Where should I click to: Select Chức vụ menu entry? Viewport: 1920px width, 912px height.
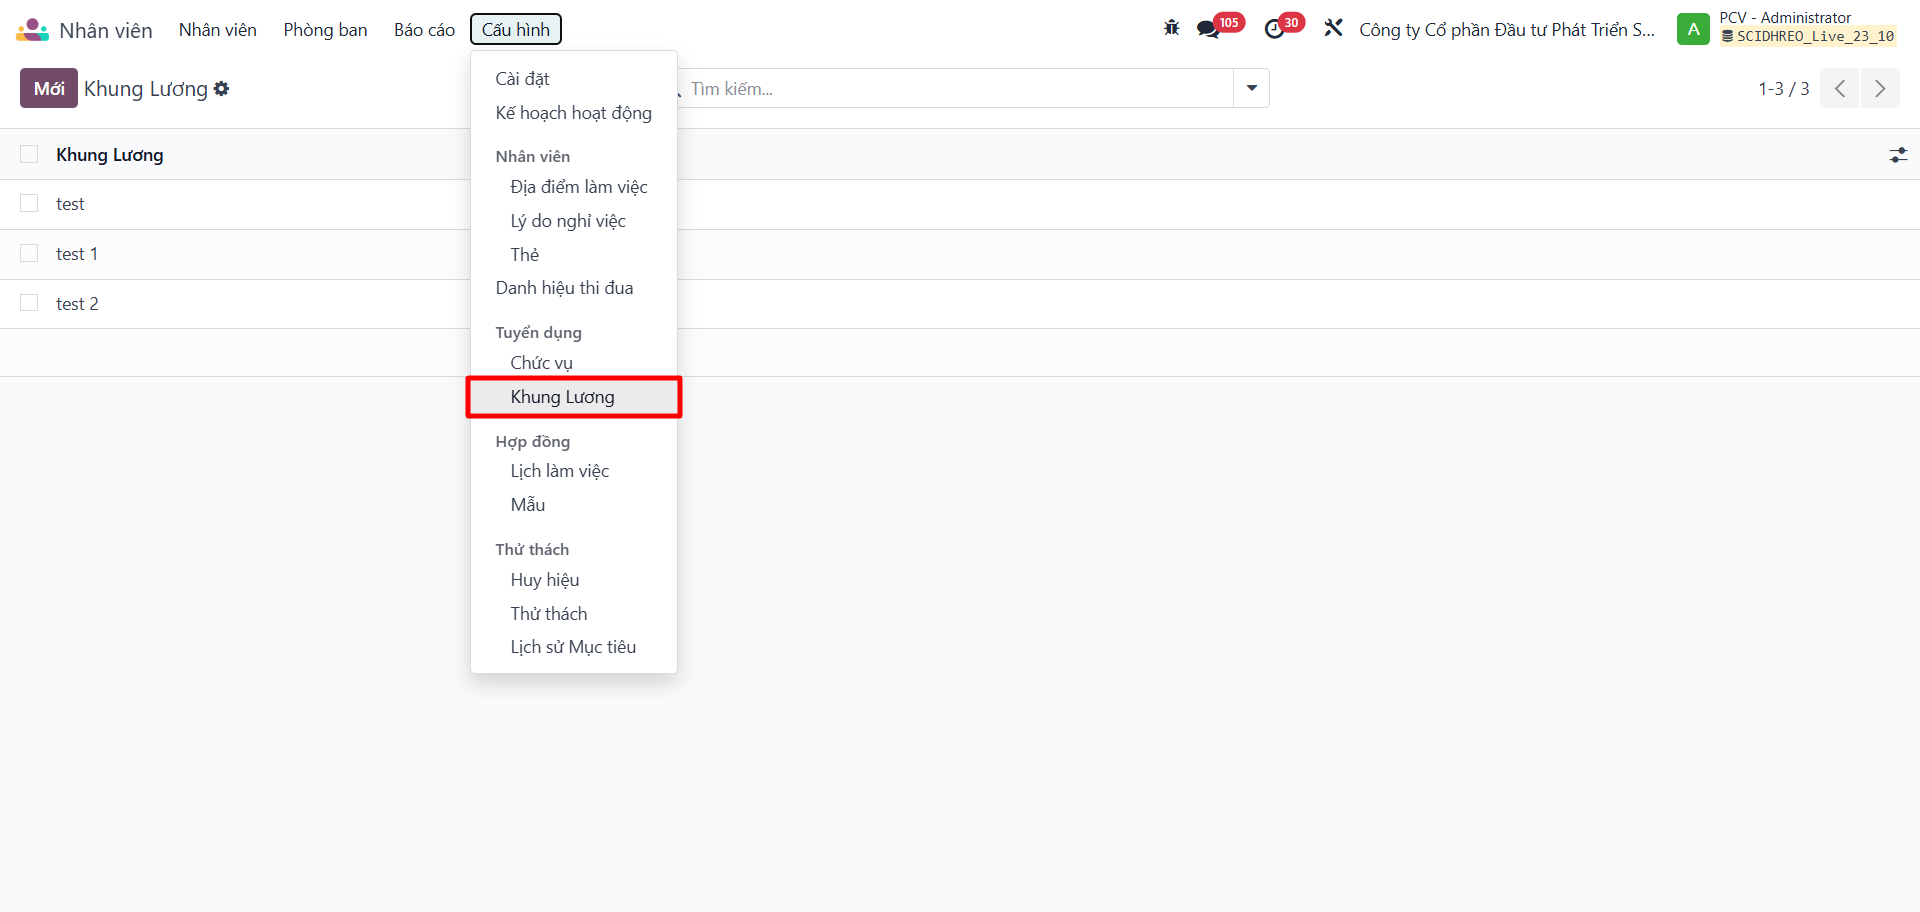click(574, 363)
